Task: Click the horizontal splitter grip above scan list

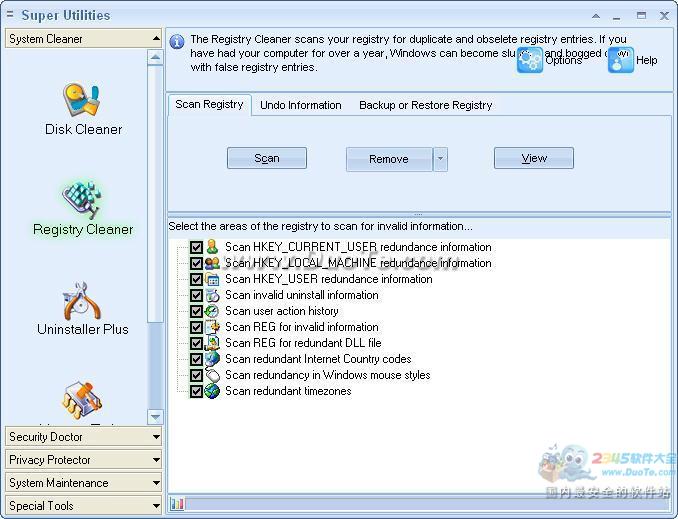Action: coord(418,215)
